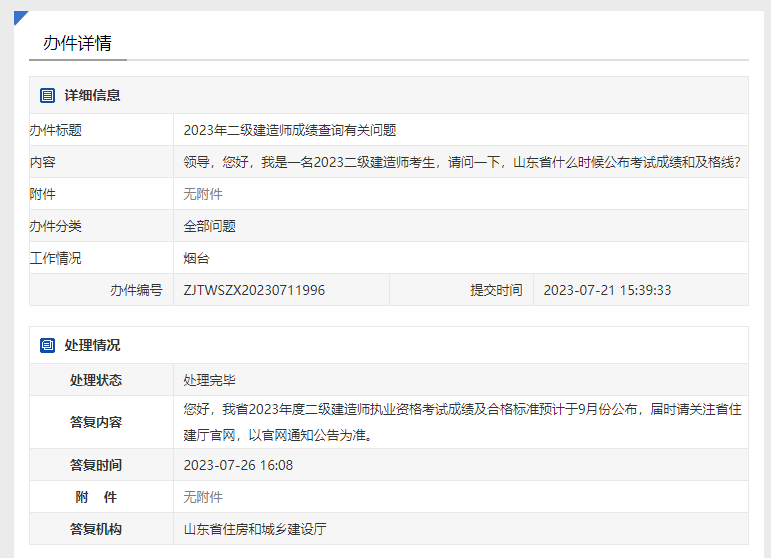Click the 详细信息 section list icon

pos(47,95)
